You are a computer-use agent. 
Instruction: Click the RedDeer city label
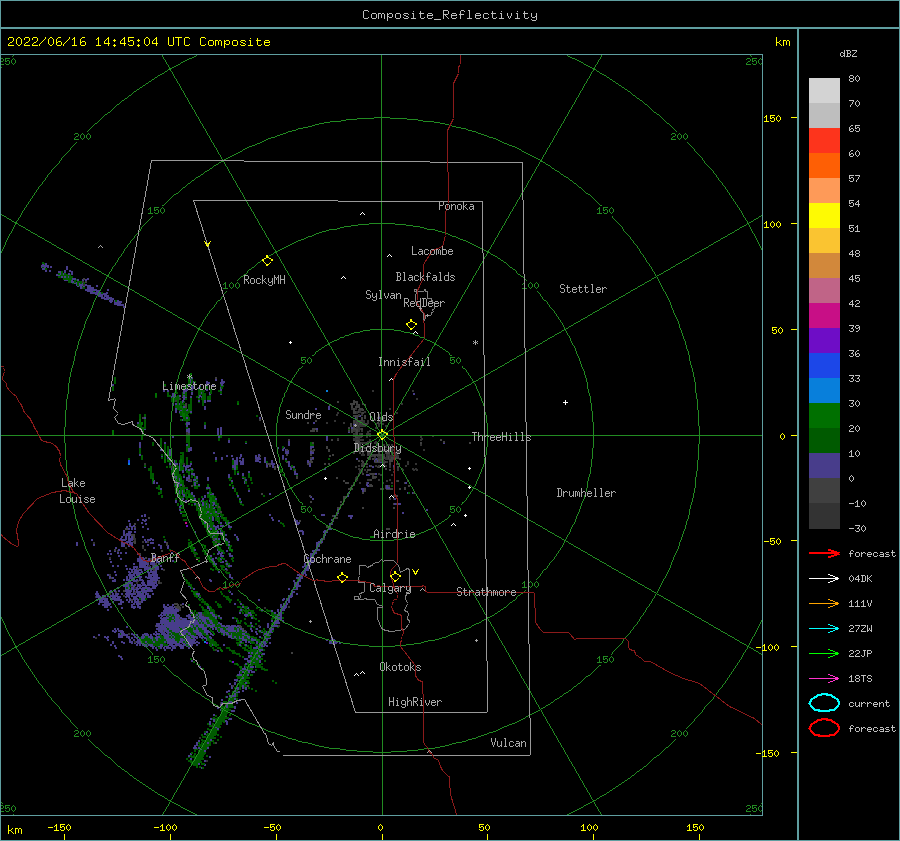tap(424, 303)
